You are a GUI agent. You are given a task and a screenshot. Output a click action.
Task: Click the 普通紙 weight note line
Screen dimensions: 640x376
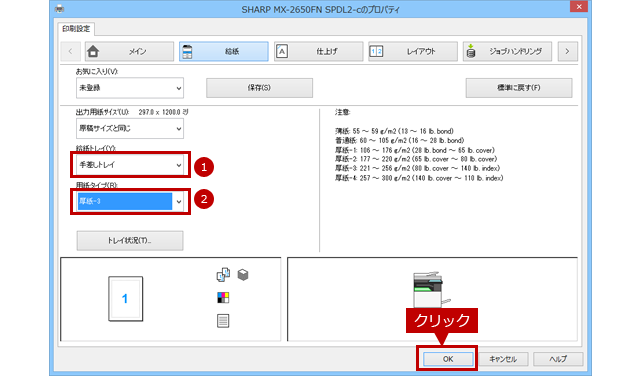pos(399,140)
